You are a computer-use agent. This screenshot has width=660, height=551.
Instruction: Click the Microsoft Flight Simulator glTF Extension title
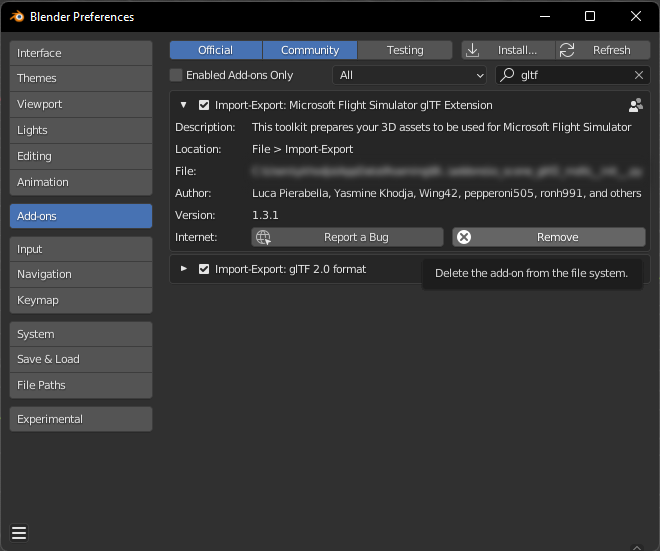point(354,105)
